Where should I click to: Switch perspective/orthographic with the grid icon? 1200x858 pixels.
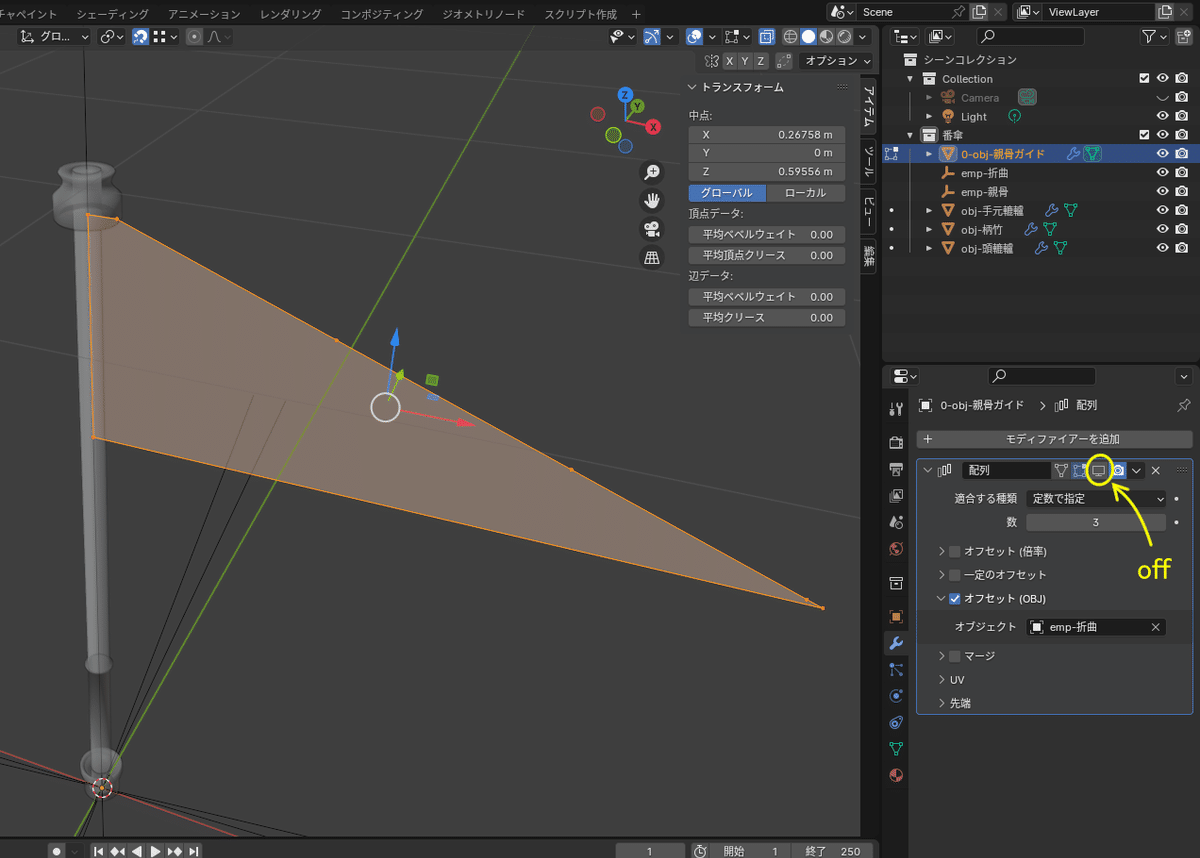pos(652,257)
